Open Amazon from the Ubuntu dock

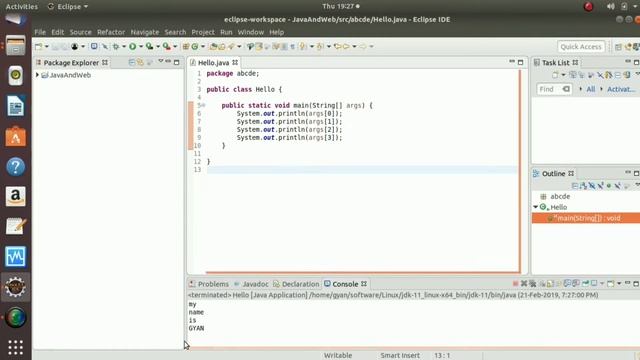(16, 196)
